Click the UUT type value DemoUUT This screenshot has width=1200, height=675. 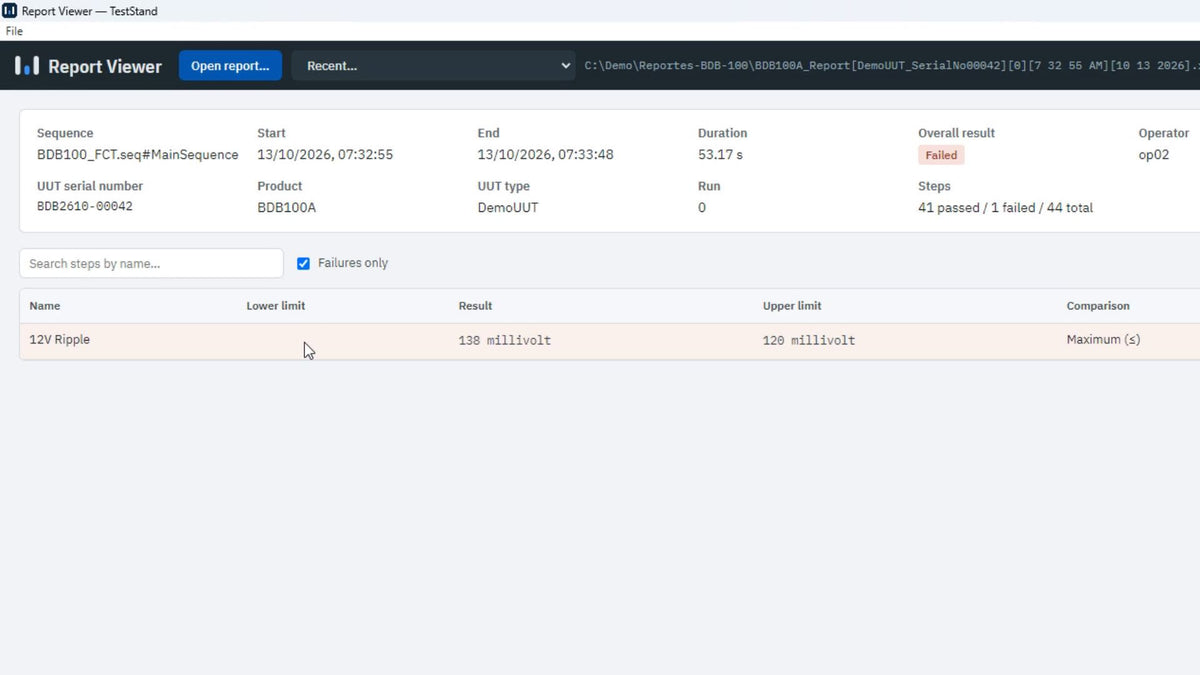click(x=507, y=208)
